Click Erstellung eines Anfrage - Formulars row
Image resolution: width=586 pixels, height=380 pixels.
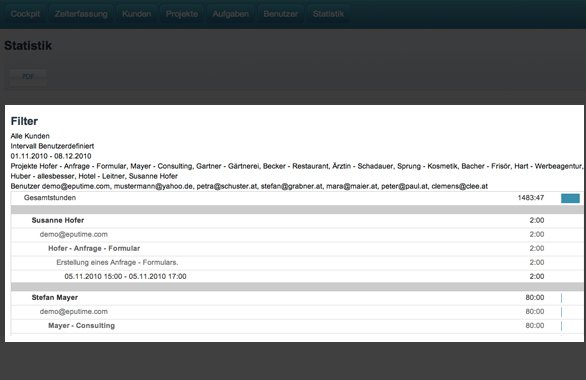(x=297, y=262)
